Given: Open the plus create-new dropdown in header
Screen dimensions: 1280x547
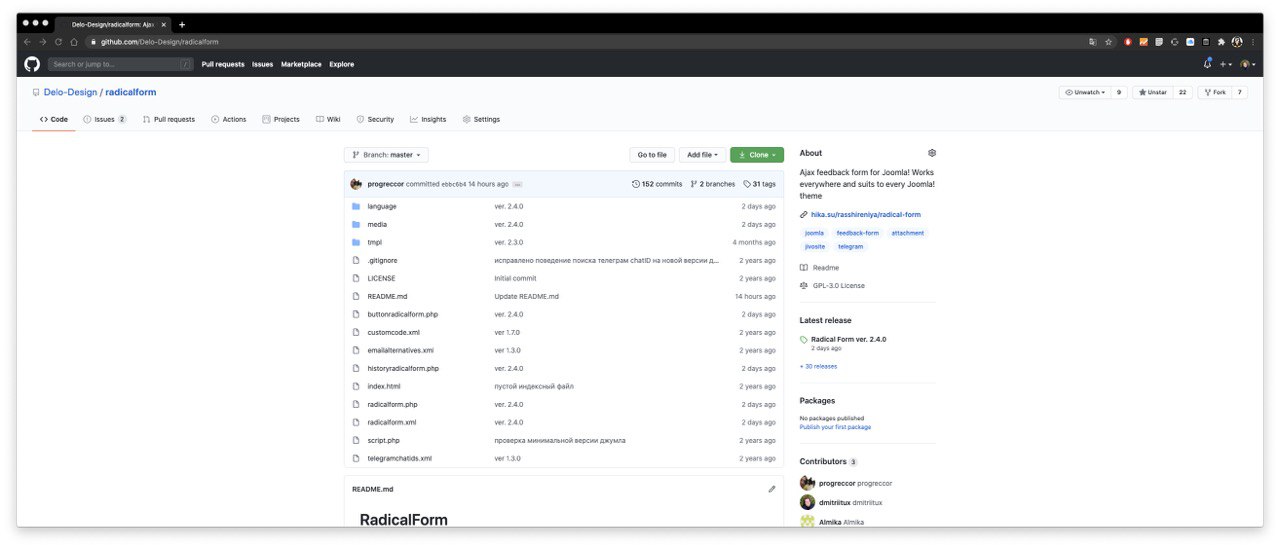Looking at the screenshot, I should 1225,64.
